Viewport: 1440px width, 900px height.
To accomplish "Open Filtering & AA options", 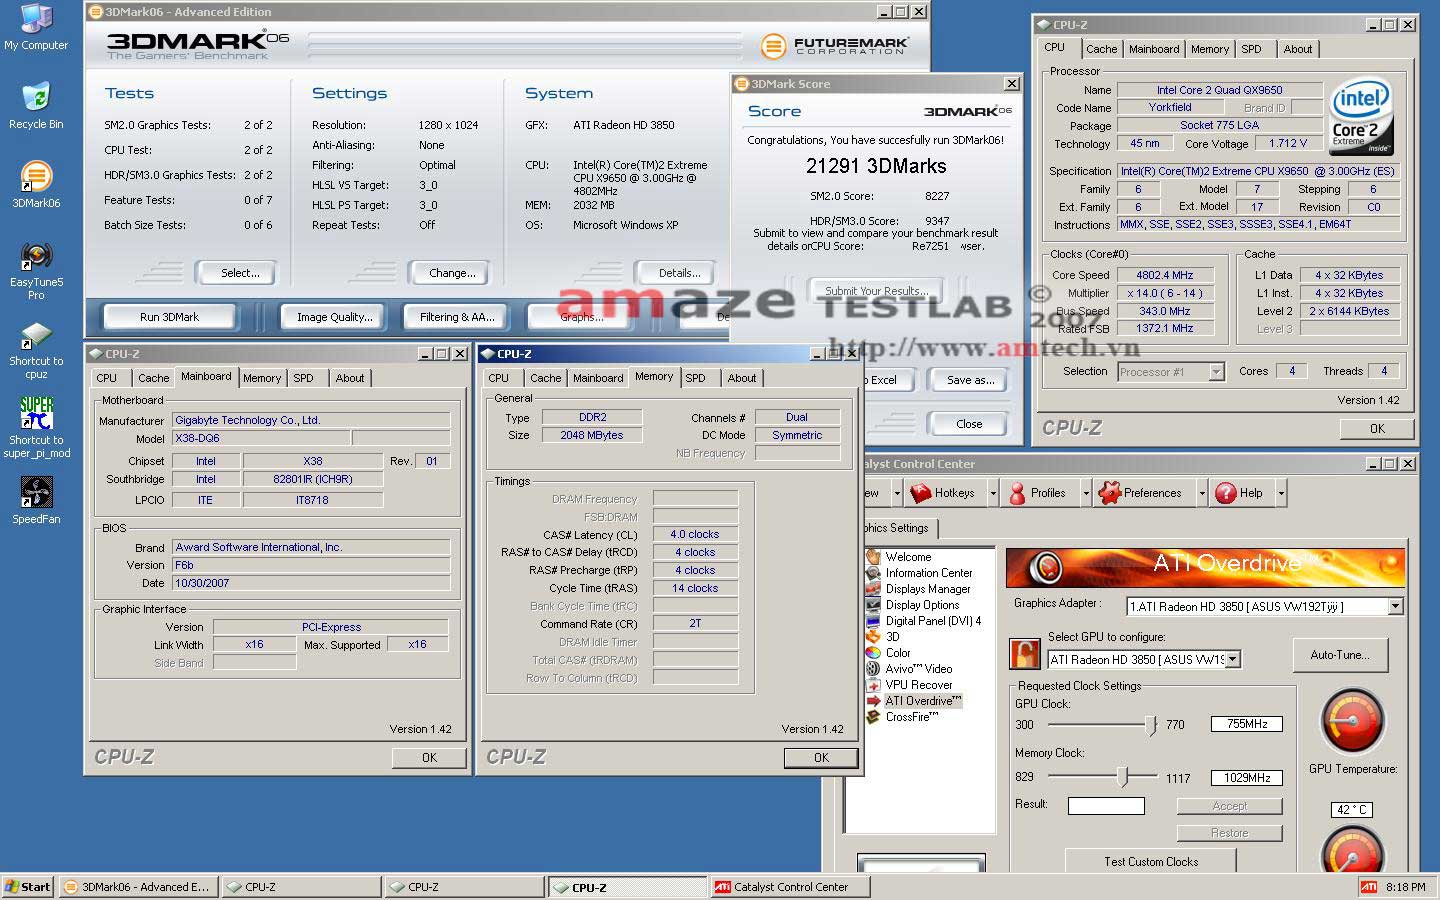I will (x=457, y=317).
